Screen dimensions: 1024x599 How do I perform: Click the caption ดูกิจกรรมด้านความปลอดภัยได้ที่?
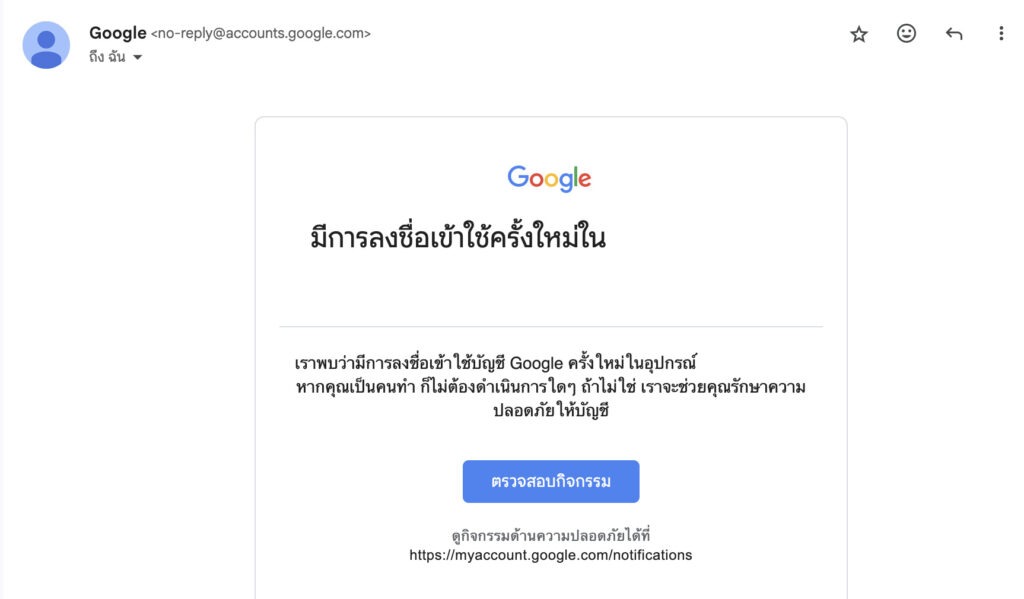tap(550, 535)
